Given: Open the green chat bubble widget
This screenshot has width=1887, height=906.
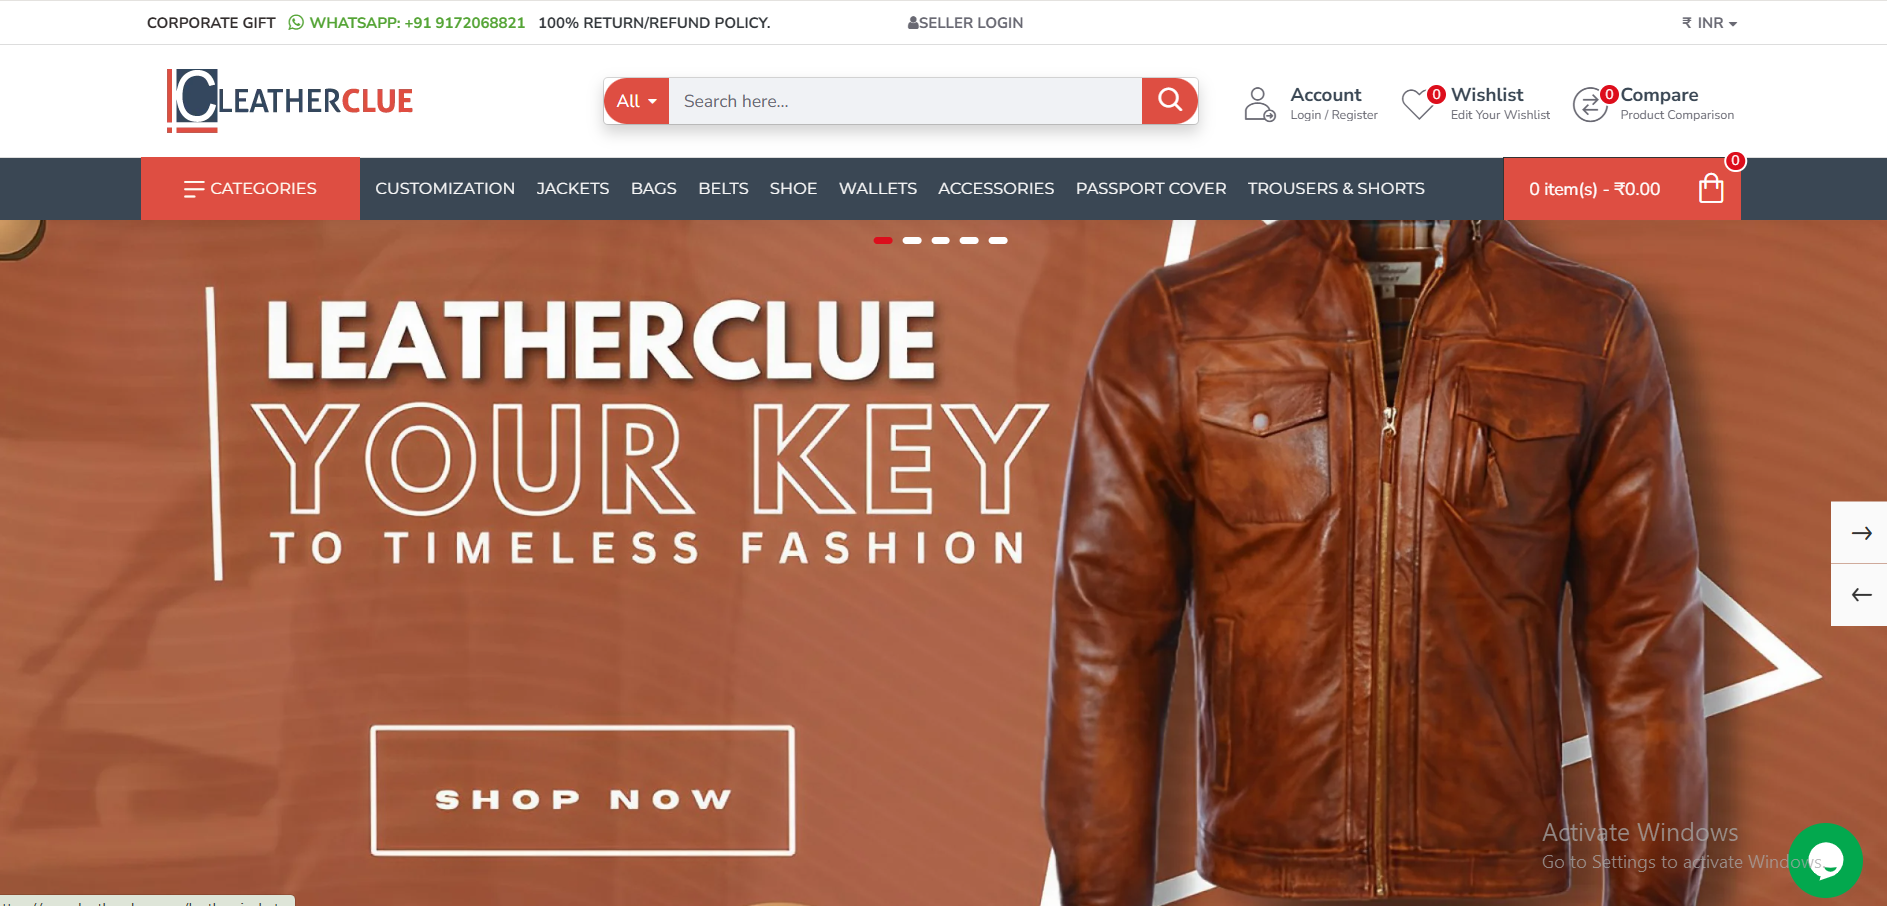Looking at the screenshot, I should click(1825, 860).
